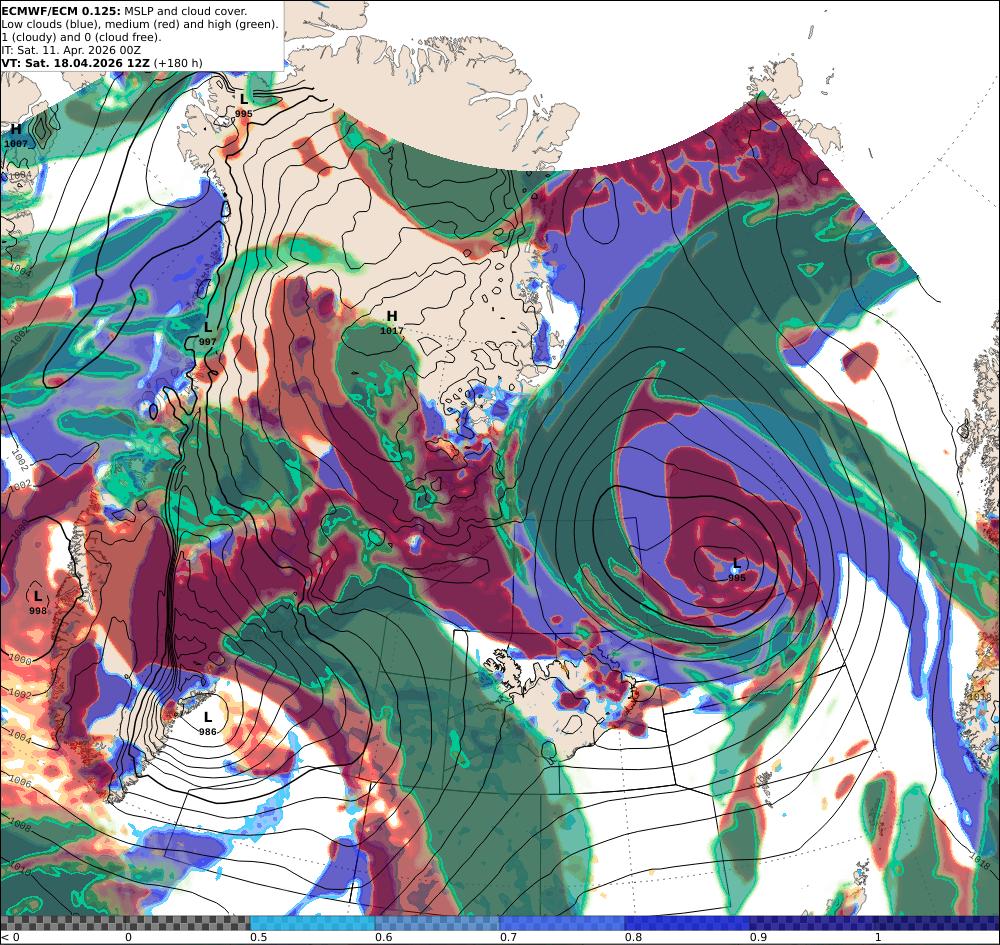This screenshot has width=1000, height=945.
Task: Select the 'IT: Sat. 11. Apr. 2026 00Z' line
Action: (71, 50)
